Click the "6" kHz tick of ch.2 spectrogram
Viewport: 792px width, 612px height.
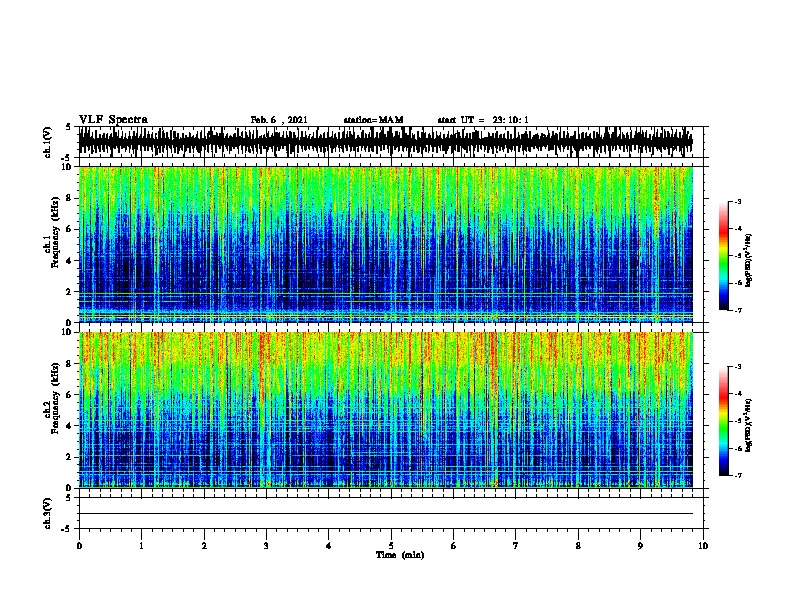point(69,394)
